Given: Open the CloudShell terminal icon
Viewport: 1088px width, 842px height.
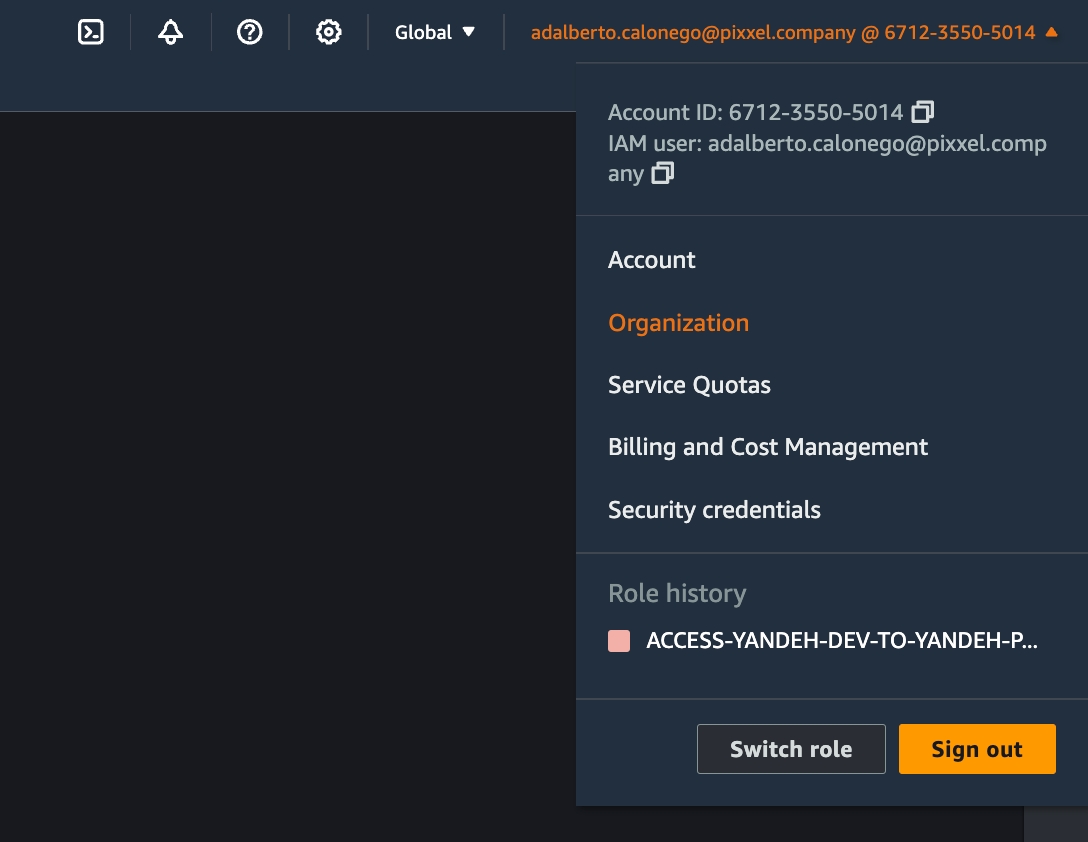Looking at the screenshot, I should 91,32.
